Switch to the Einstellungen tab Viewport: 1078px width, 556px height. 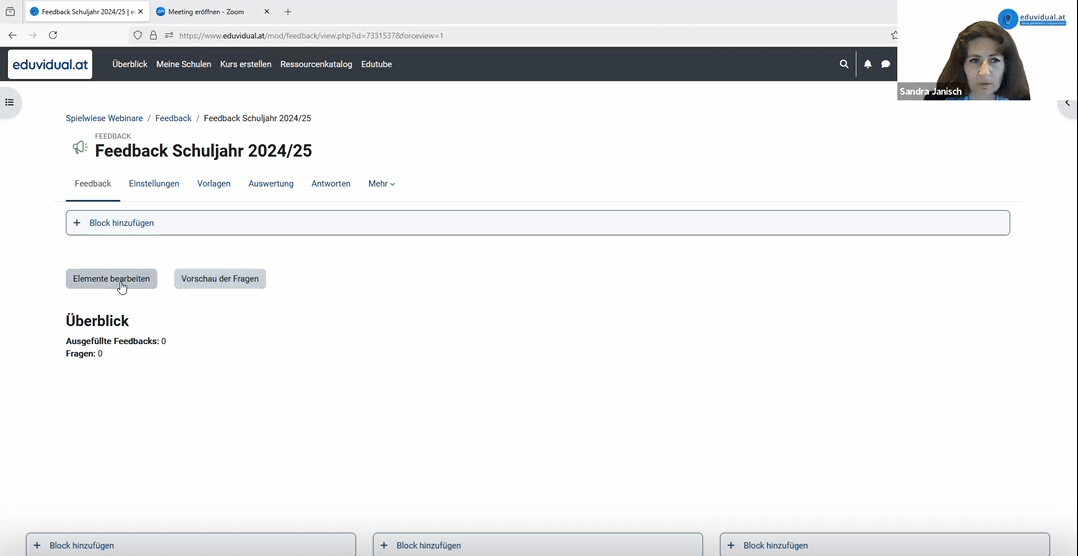(154, 184)
